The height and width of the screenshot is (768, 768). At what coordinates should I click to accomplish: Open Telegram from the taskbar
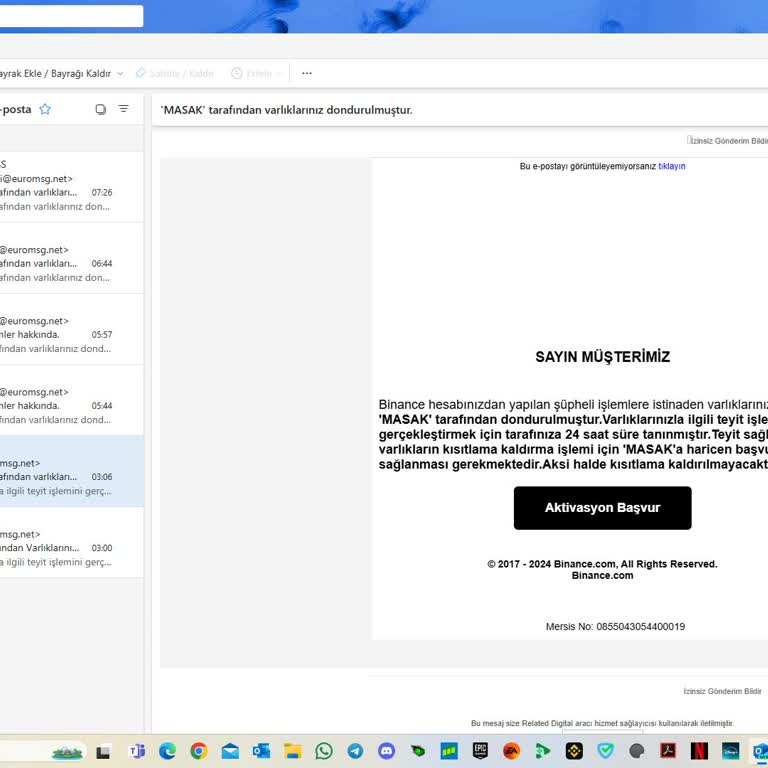pos(355,751)
